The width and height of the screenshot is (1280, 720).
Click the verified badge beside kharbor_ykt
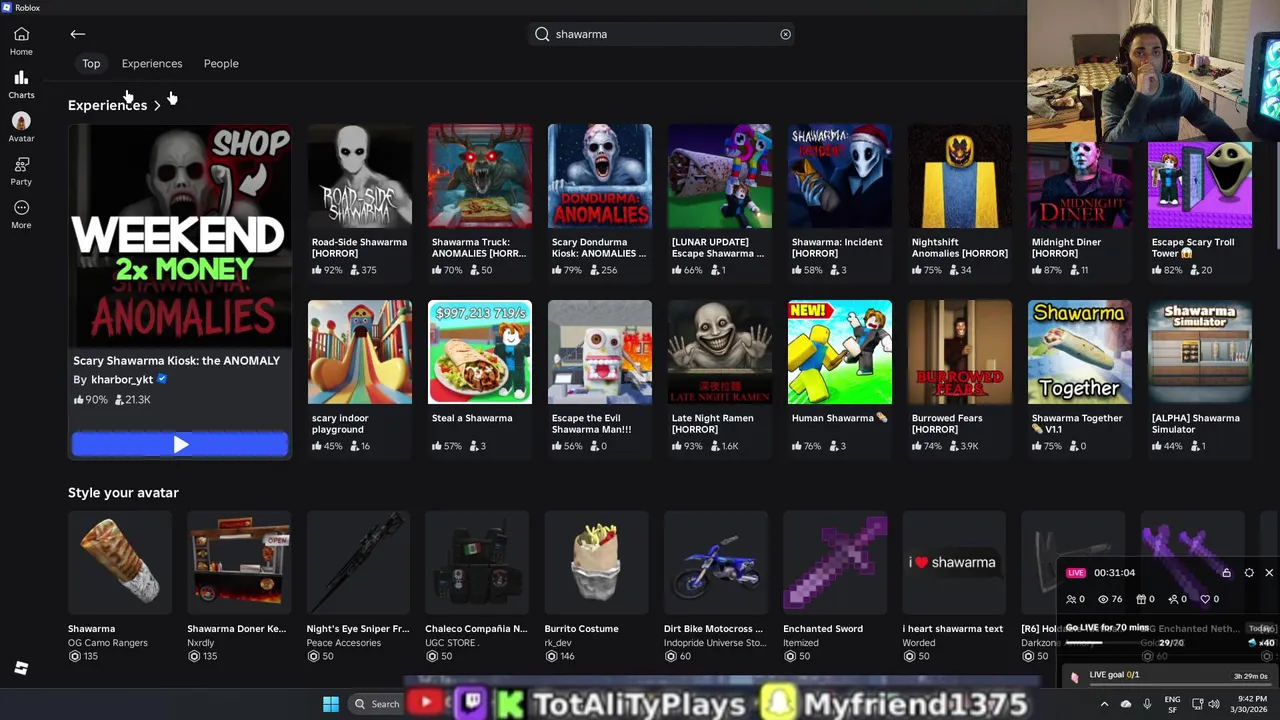(x=162, y=380)
